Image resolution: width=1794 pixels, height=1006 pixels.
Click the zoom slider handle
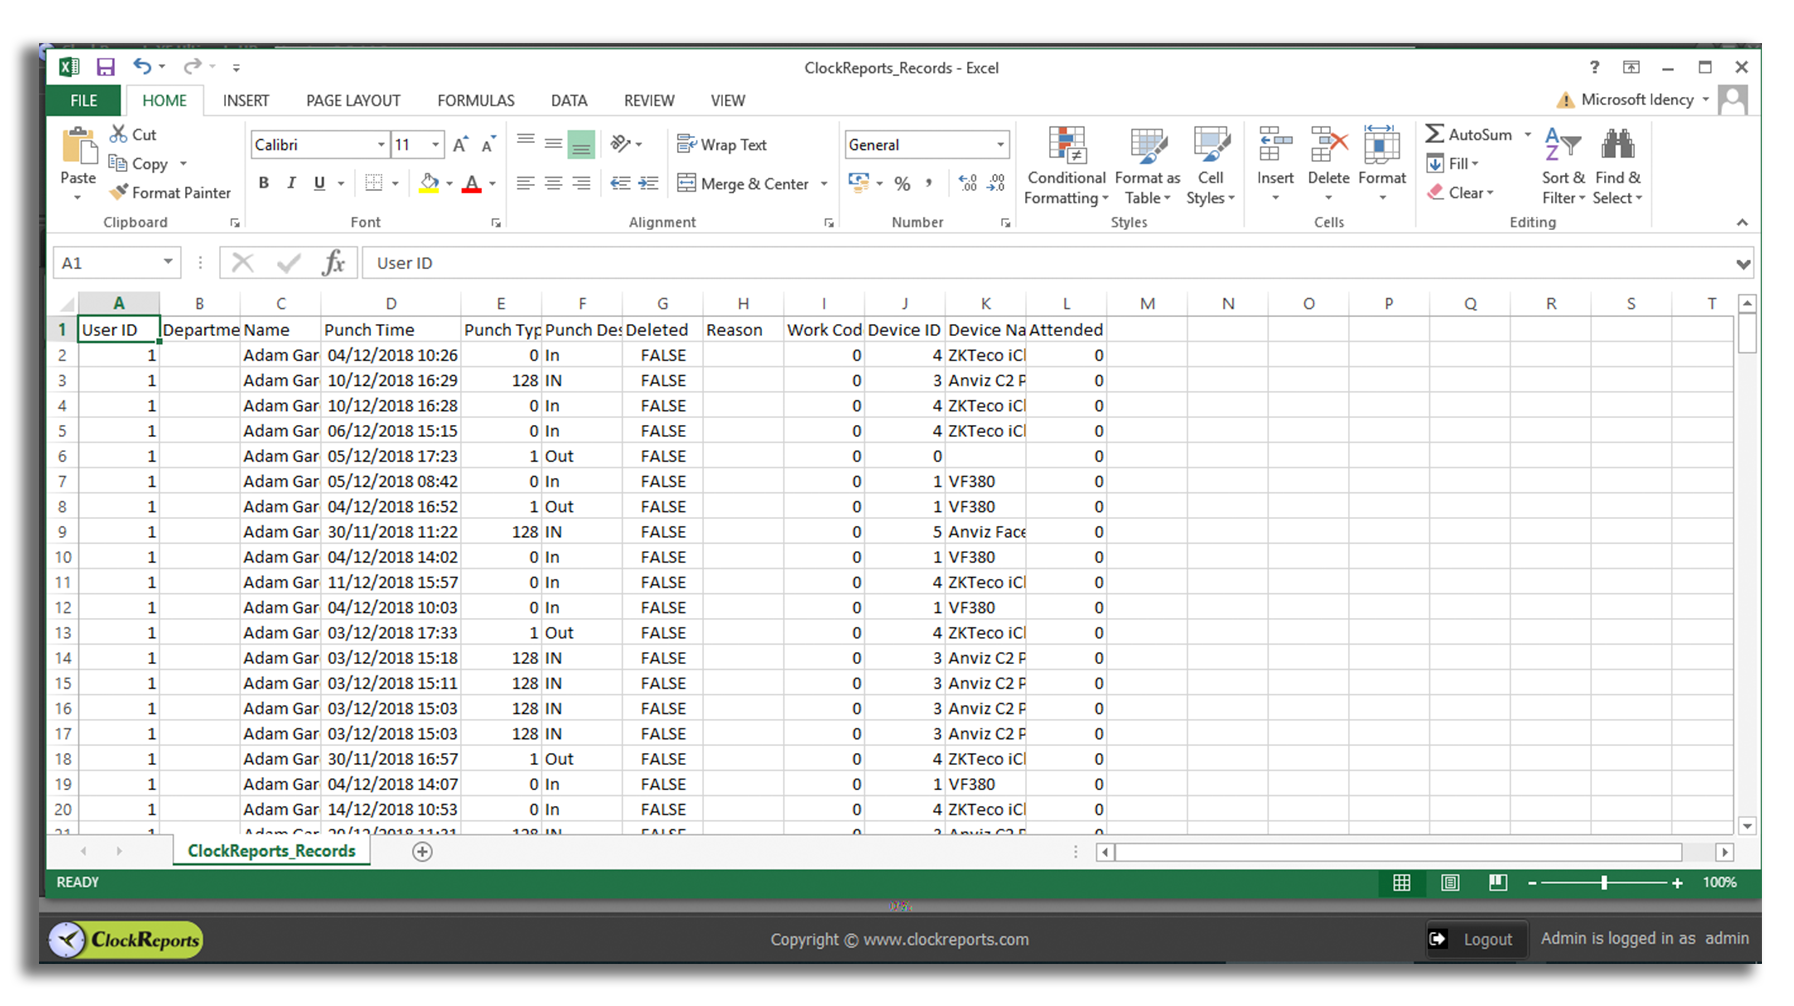[x=1604, y=882]
